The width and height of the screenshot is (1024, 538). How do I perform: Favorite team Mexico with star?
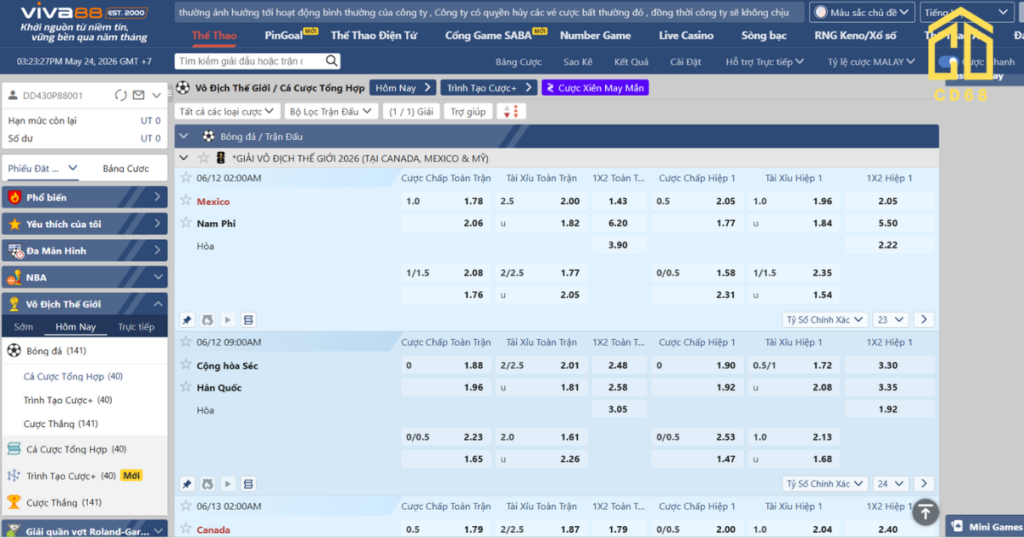coord(186,200)
